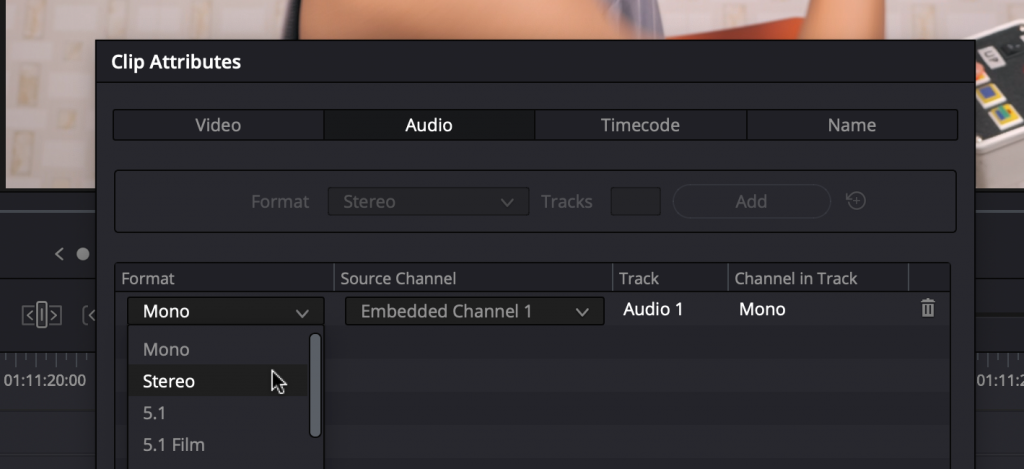Switch to the Timecode tab
The width and height of the screenshot is (1024, 469).
(x=640, y=125)
